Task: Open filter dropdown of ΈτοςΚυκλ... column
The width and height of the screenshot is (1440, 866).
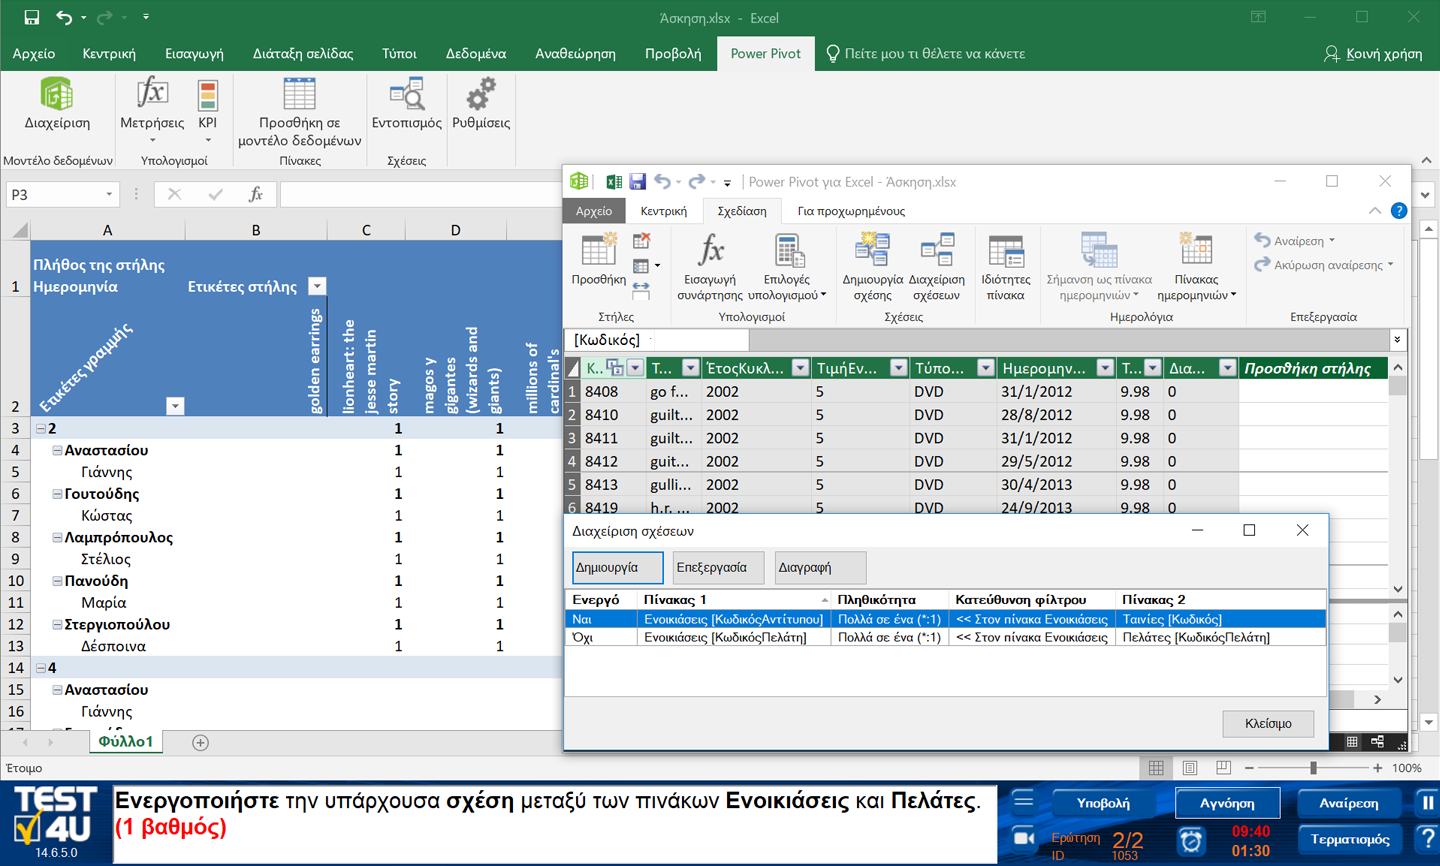Action: coord(800,368)
